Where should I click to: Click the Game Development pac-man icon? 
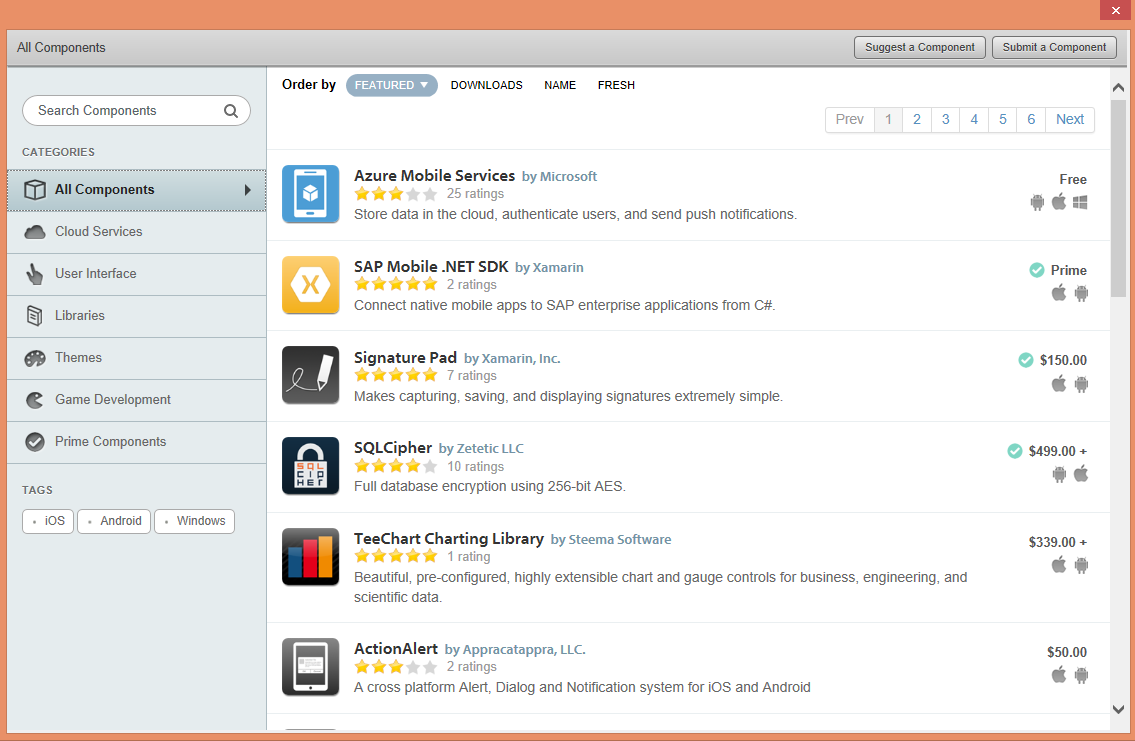(35, 399)
